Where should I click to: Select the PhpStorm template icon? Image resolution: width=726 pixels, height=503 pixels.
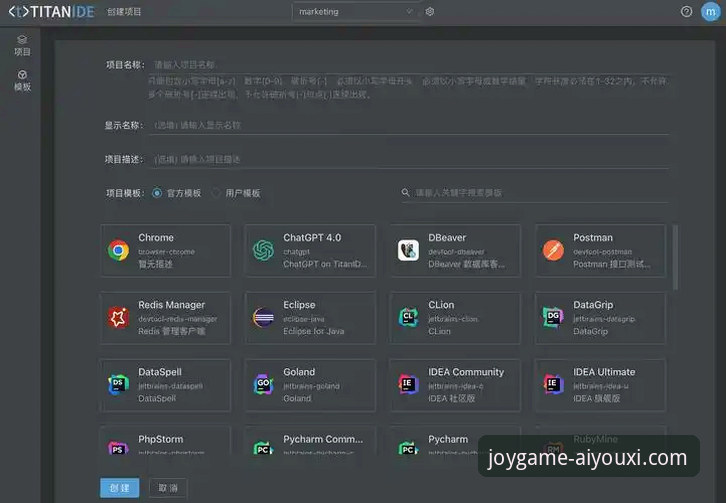click(x=119, y=448)
